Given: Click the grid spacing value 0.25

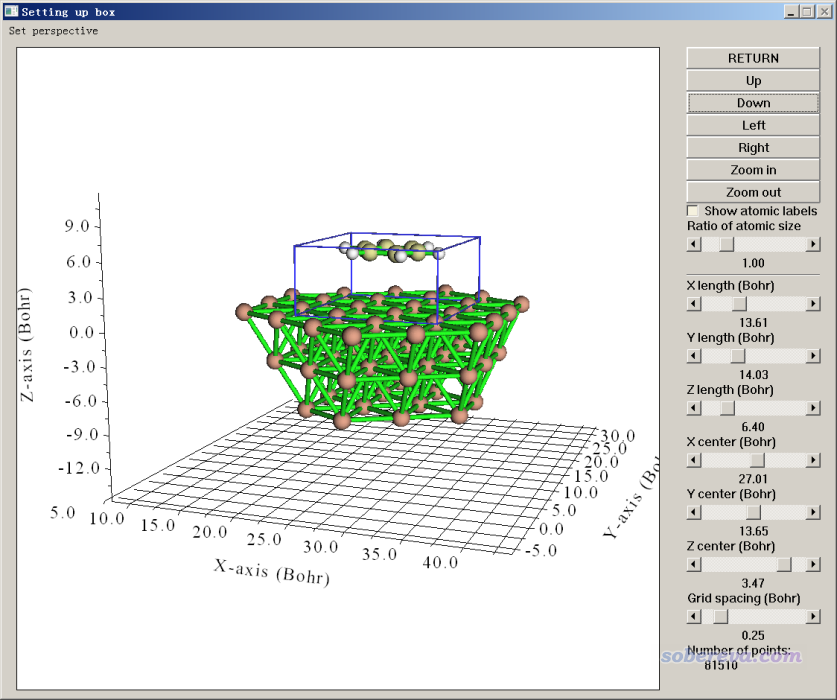Looking at the screenshot, I should [x=753, y=635].
